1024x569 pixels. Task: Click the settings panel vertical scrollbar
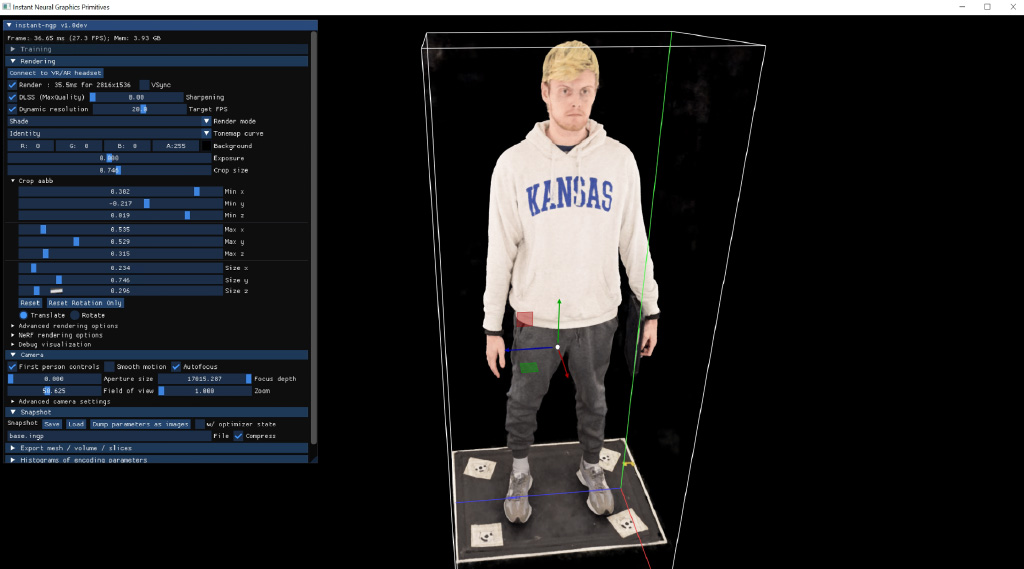point(313,238)
